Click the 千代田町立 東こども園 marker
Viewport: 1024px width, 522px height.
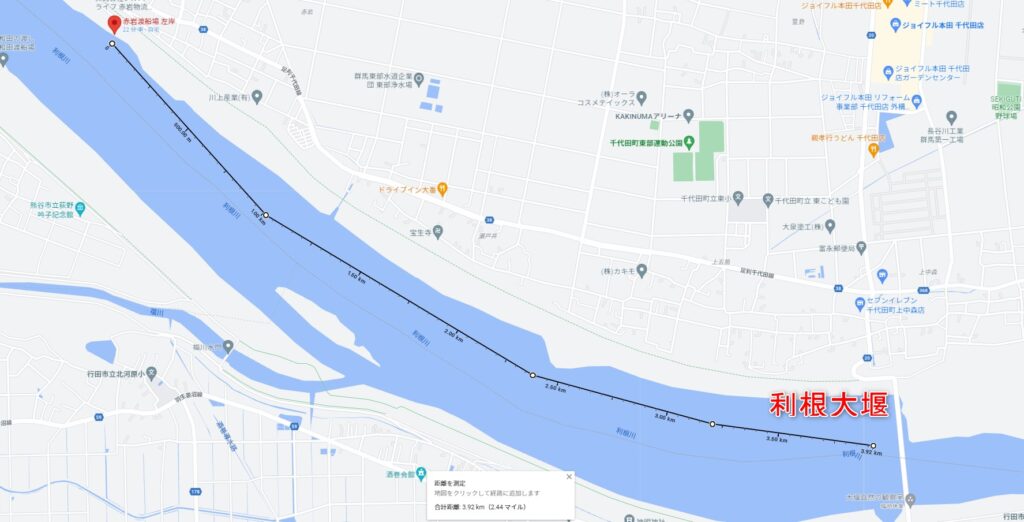pos(769,201)
